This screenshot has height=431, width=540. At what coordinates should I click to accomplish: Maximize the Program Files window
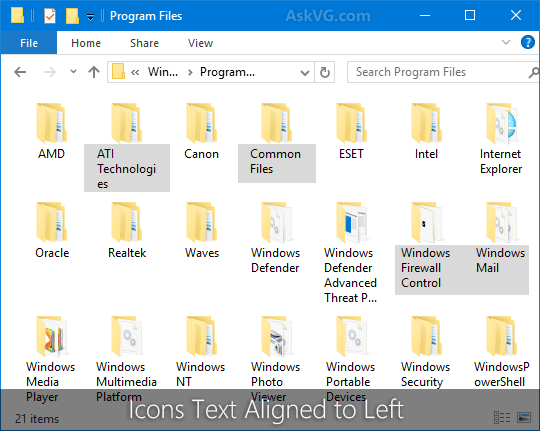470,15
